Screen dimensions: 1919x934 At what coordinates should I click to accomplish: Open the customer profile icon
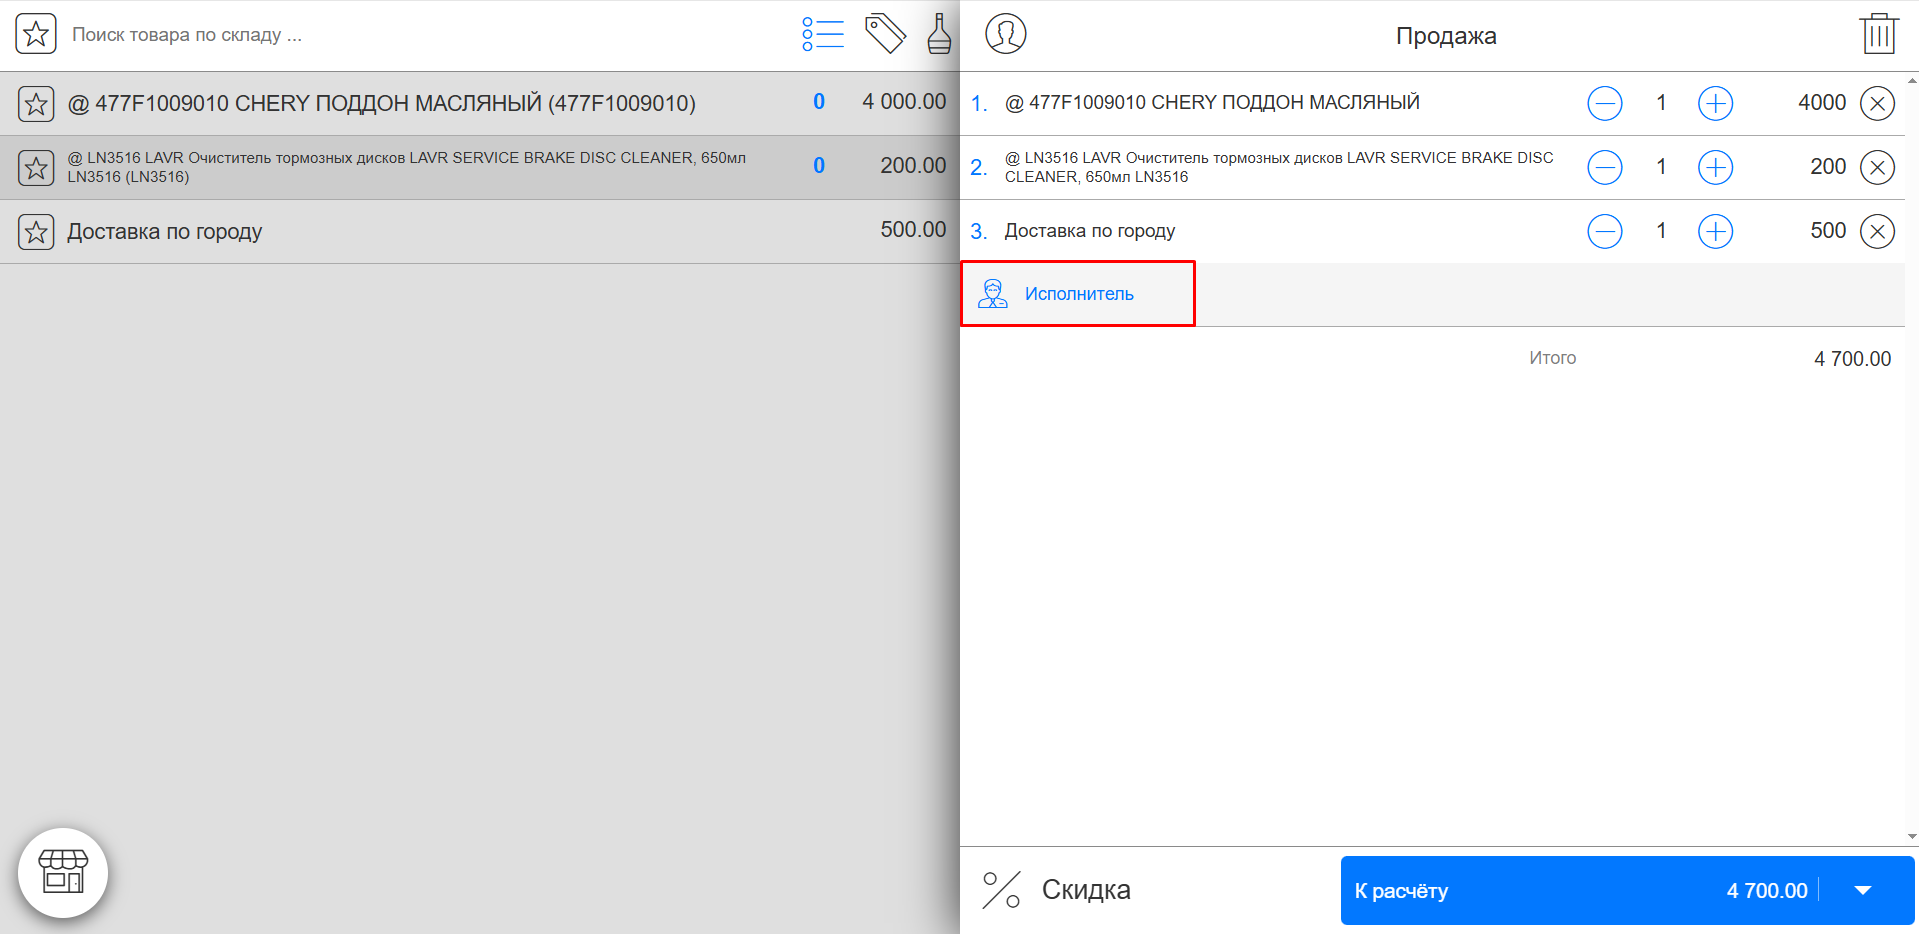click(x=1005, y=34)
